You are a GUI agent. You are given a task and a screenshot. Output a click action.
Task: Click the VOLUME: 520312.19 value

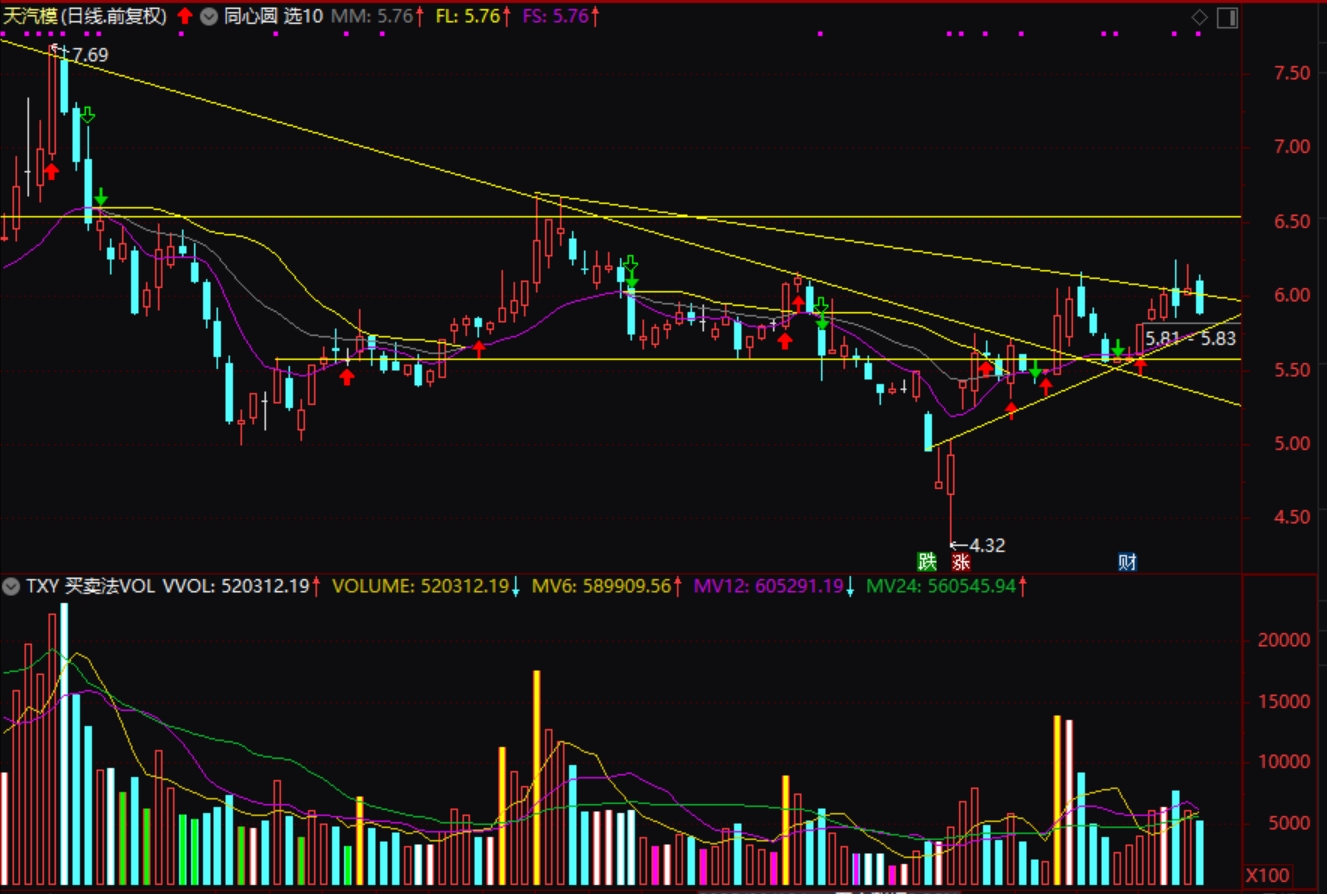tap(420, 586)
